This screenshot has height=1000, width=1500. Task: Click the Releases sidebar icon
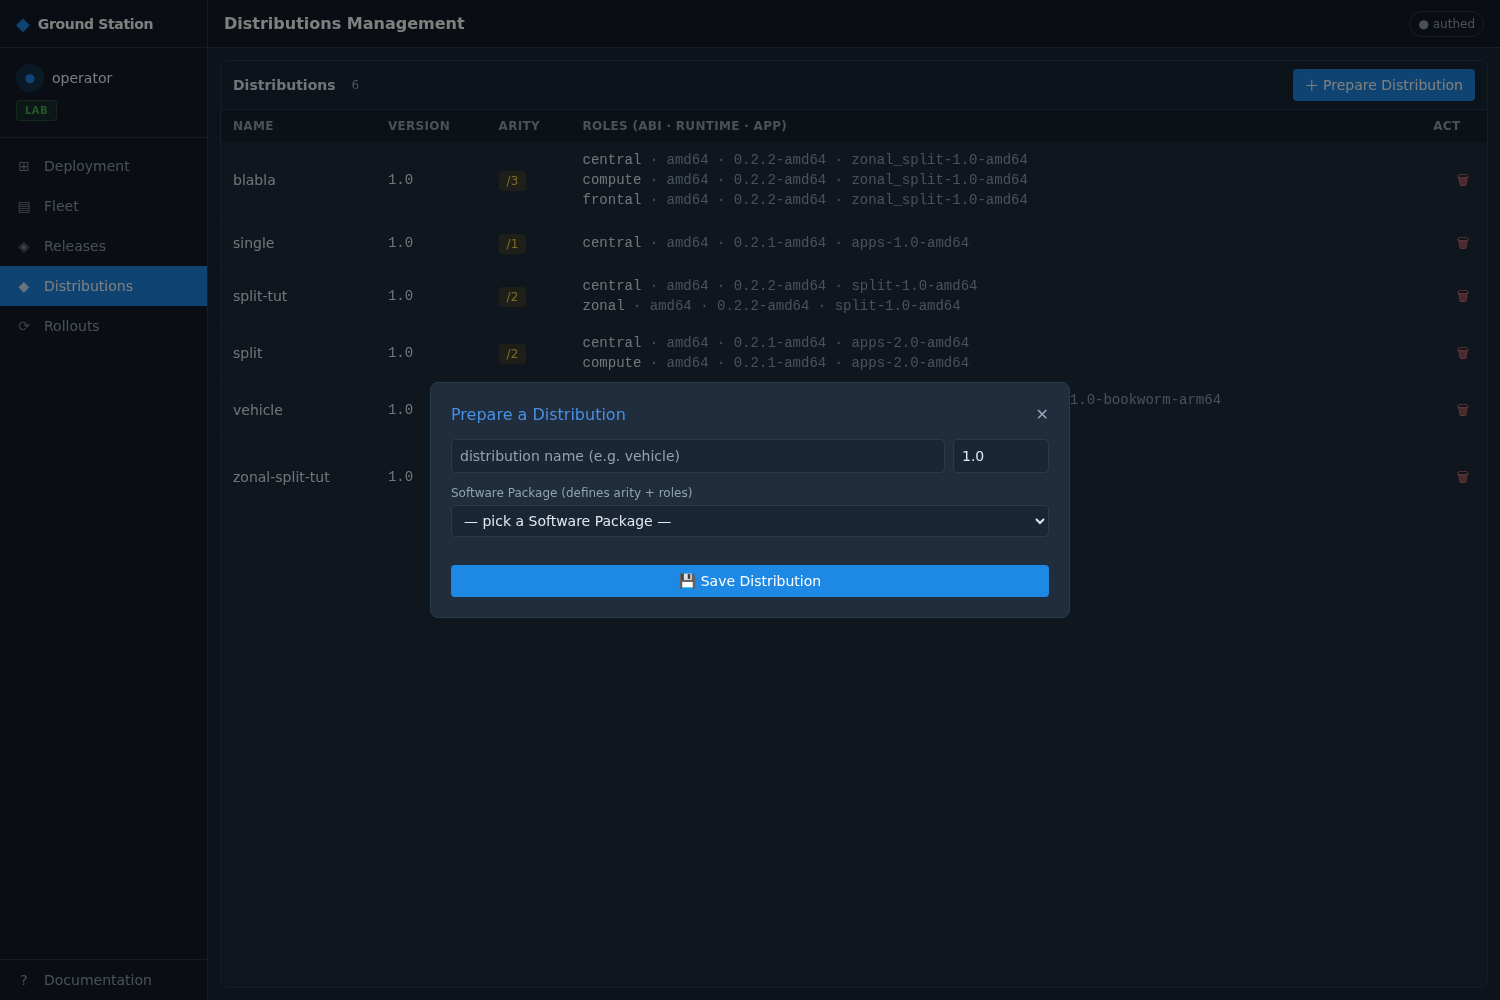pos(24,246)
